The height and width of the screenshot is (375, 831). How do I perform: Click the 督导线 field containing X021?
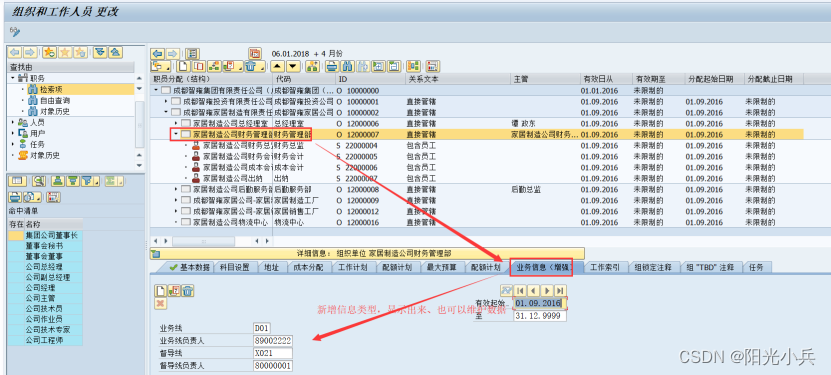273,353
